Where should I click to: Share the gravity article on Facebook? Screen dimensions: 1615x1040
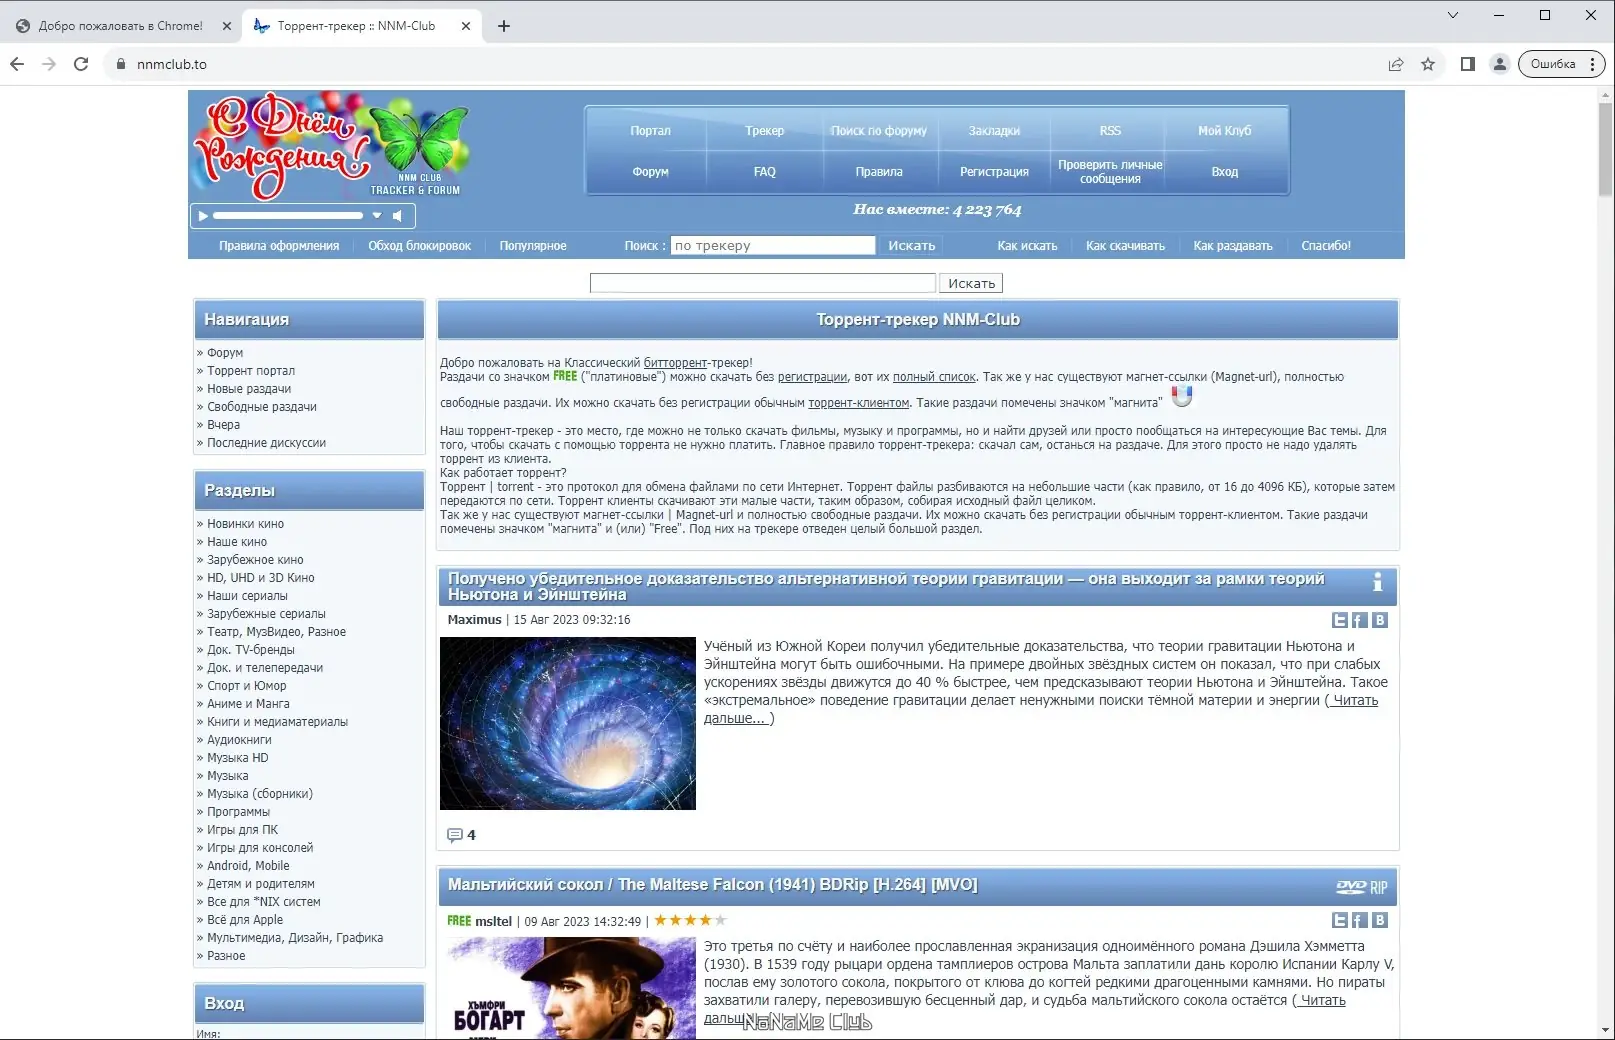tap(1360, 620)
